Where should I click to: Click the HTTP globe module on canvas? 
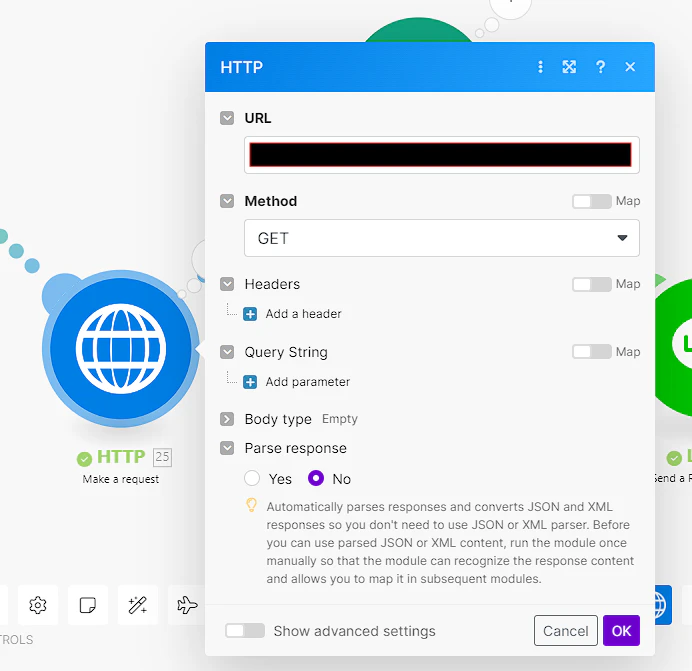[x=121, y=348]
